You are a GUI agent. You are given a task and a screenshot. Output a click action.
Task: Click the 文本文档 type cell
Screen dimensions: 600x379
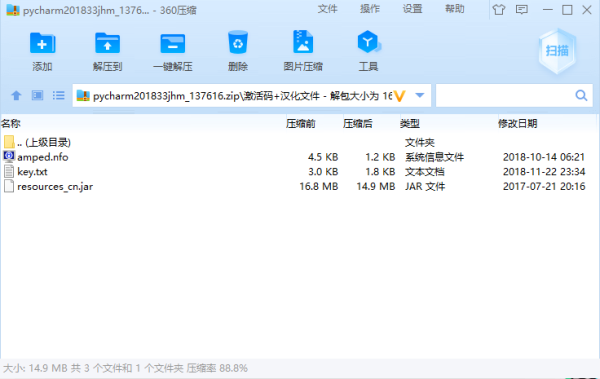[x=425, y=172]
